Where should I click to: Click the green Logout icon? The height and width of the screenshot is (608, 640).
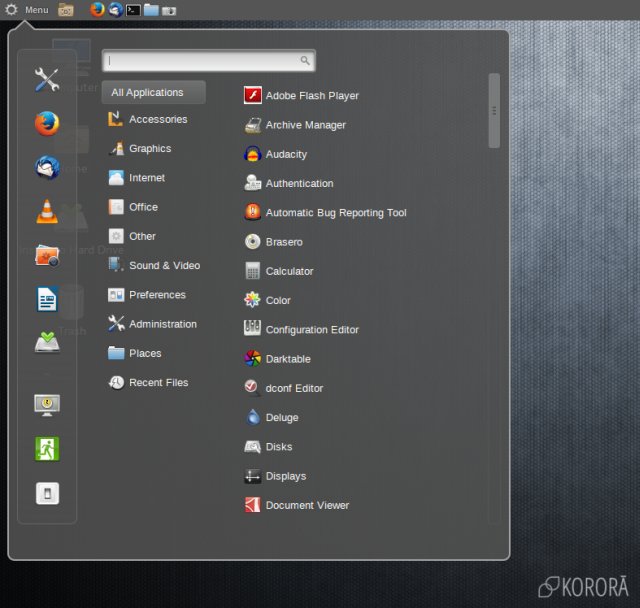tap(47, 448)
